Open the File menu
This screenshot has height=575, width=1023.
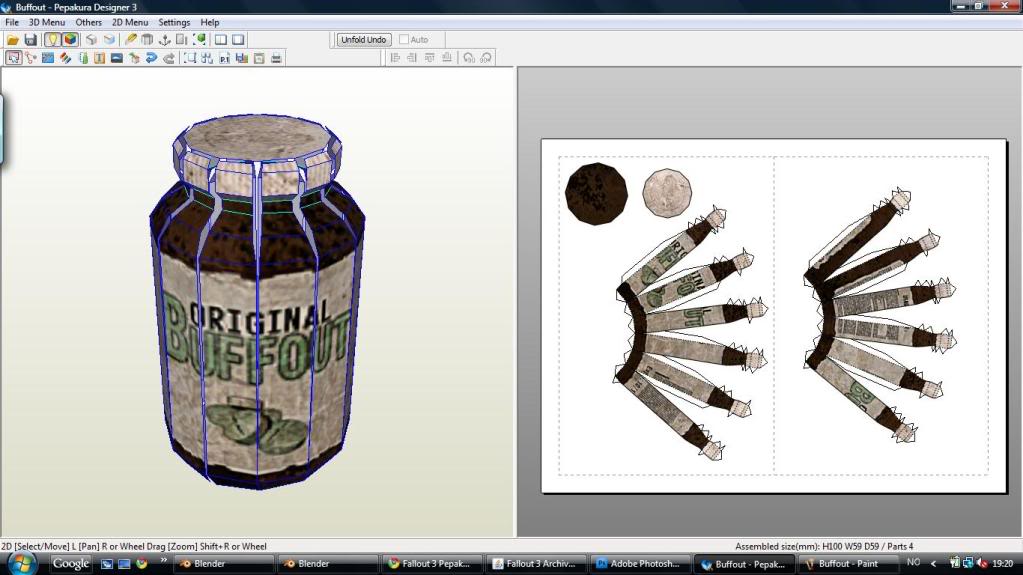pyautogui.click(x=12, y=22)
